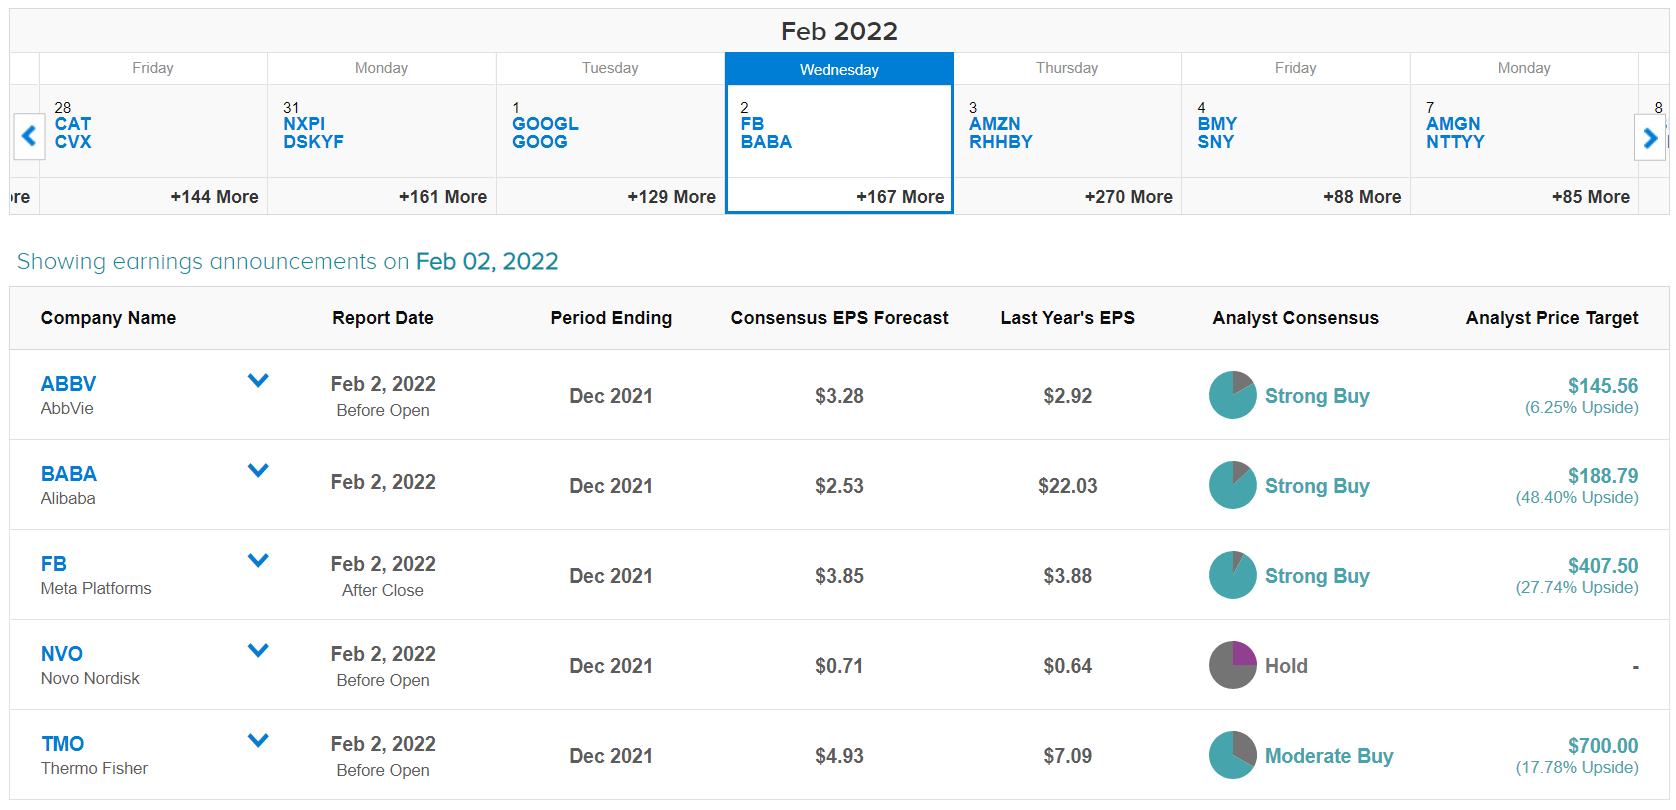
Task: Open FB ticker in Wednesday calendar cell
Action: coord(752,124)
